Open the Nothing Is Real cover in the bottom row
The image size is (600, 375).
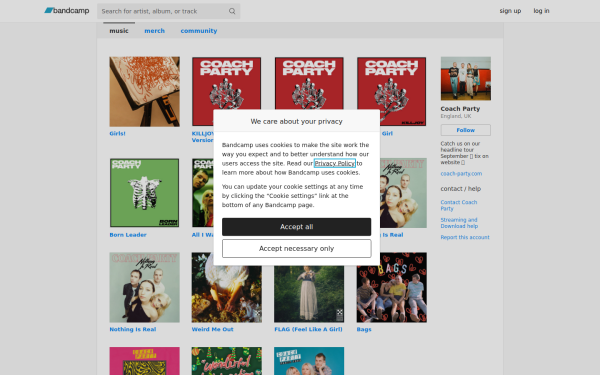(x=145, y=287)
